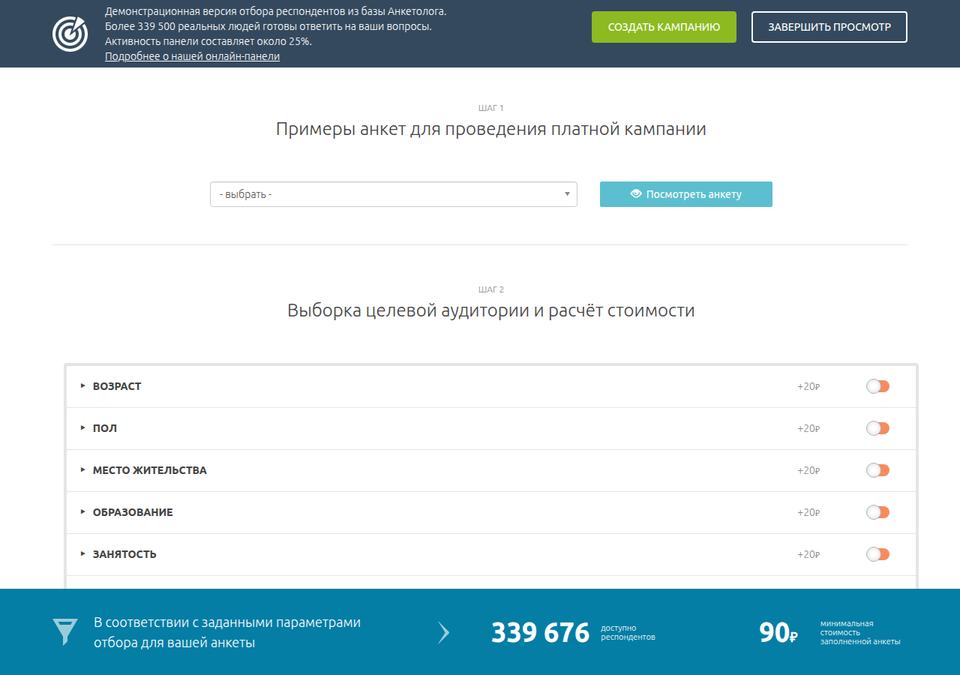Open 'Подробнее о нашей онлайн-панели' link
This screenshot has height=675, width=960.
pyautogui.click(x=192, y=56)
